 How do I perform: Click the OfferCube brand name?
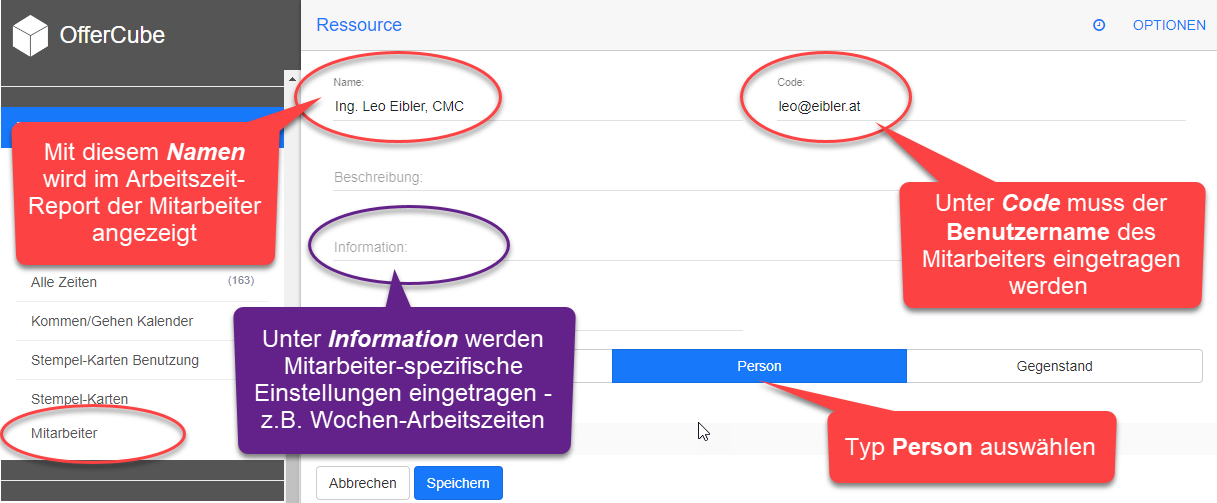pyautogui.click(x=112, y=36)
